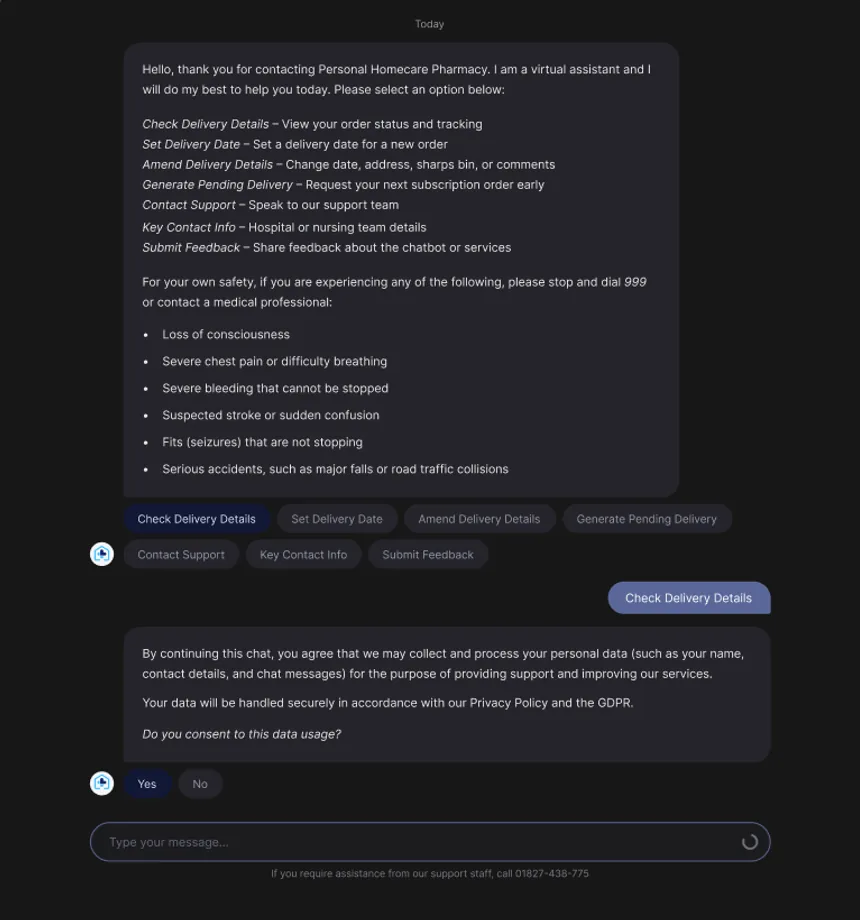Select the Key Contact Info chip
Screen dimensions: 860x920
pyautogui.click(x=303, y=554)
